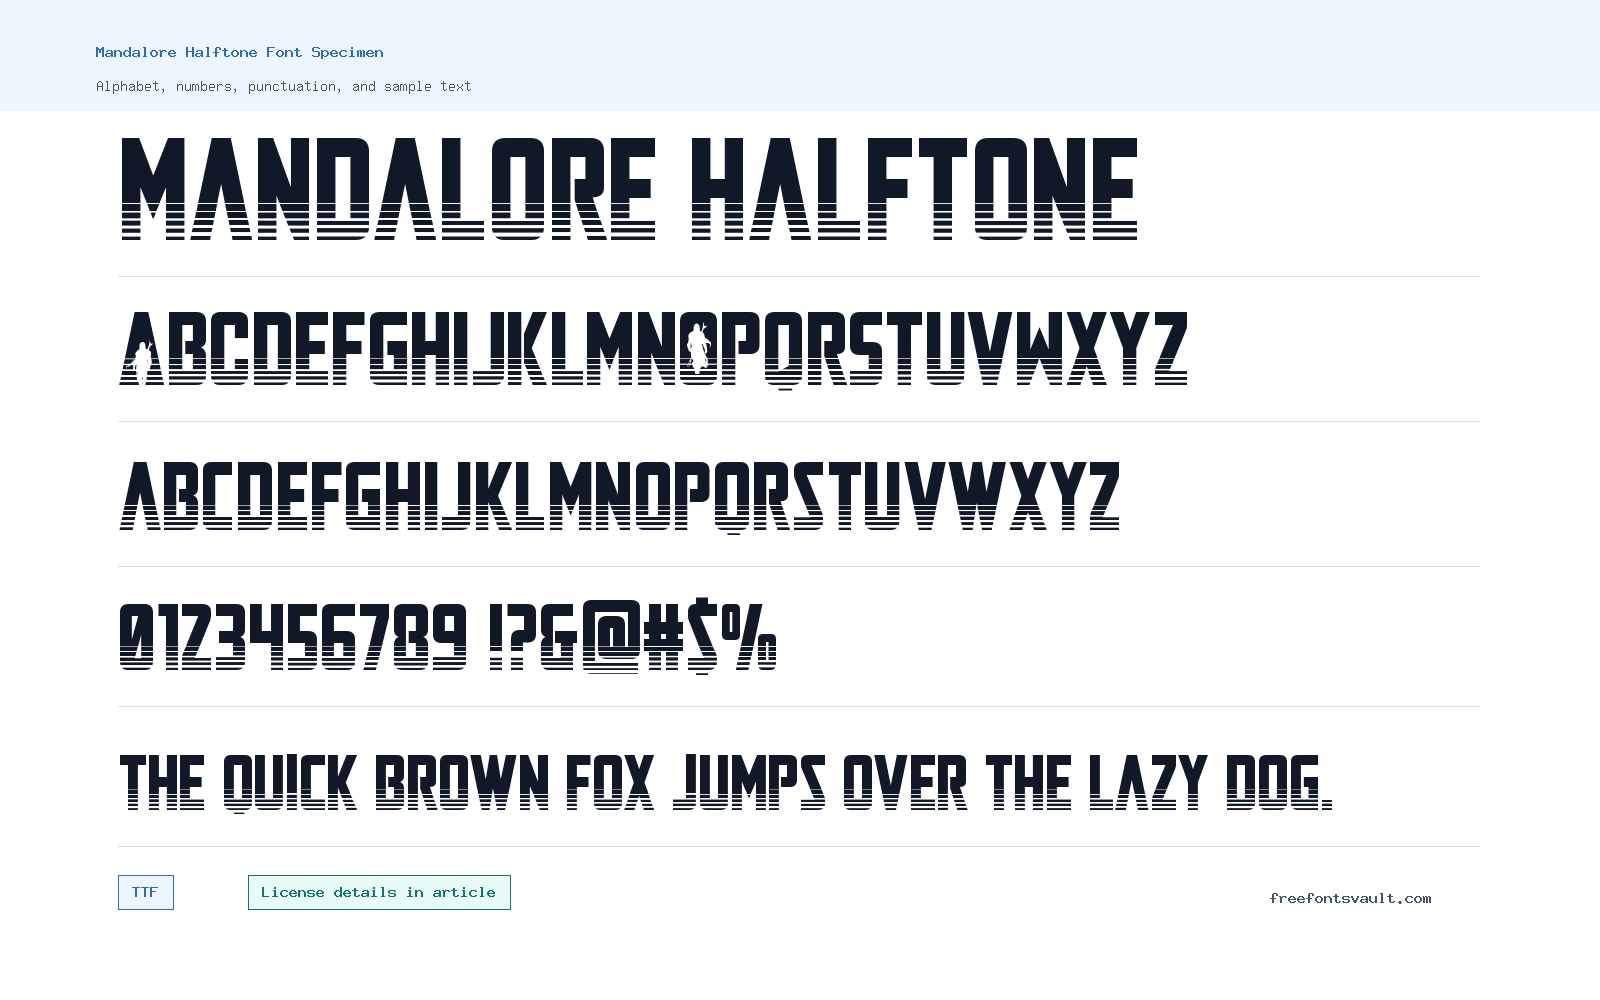Click the 'Alphabet, numbers, punctuation, and sample text' subtitle

pos(284,86)
